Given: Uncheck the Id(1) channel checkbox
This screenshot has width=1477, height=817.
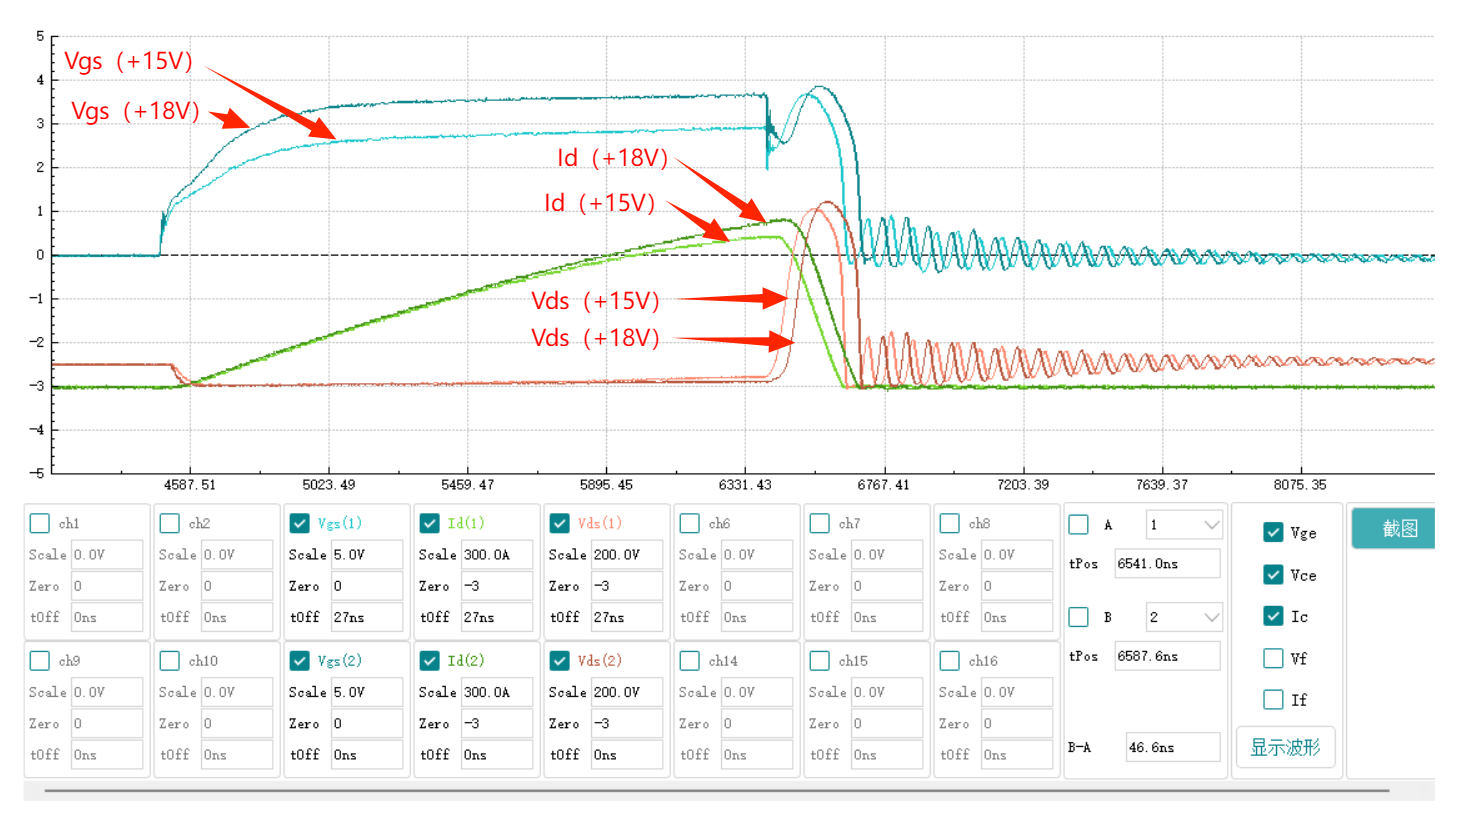Looking at the screenshot, I should pyautogui.click(x=429, y=523).
